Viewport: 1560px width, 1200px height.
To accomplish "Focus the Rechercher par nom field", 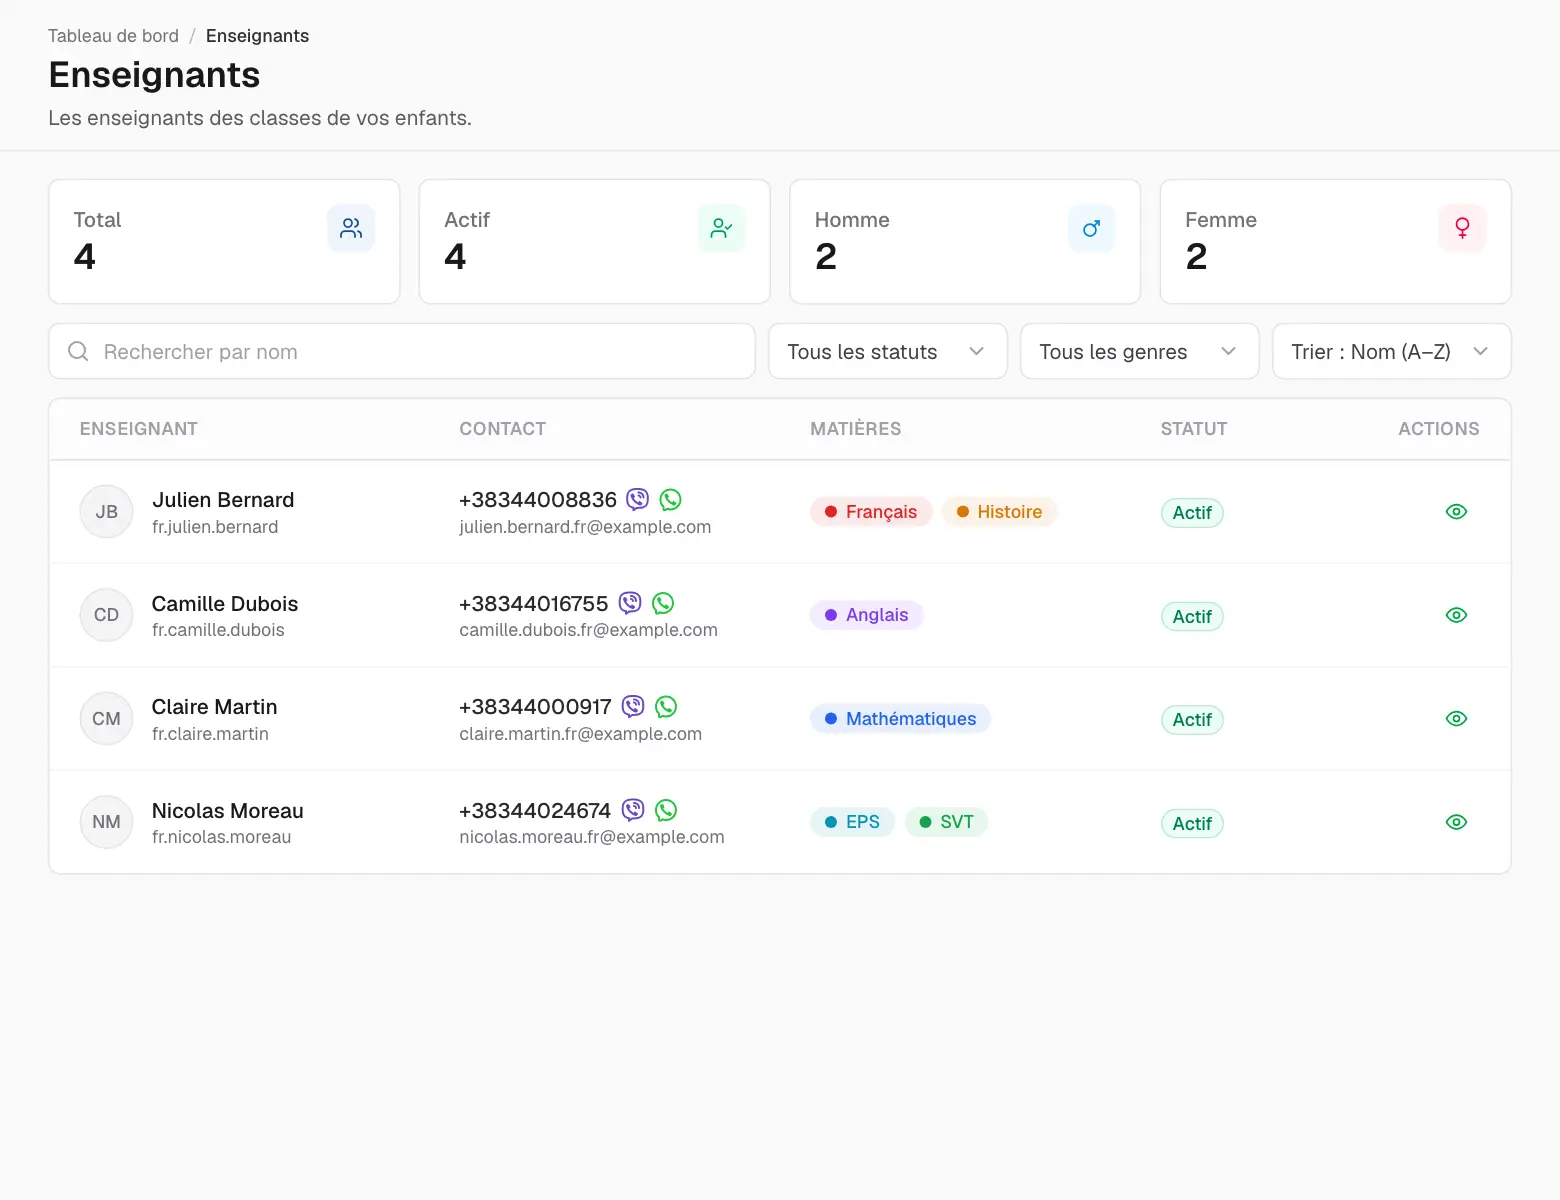I will tap(402, 351).
